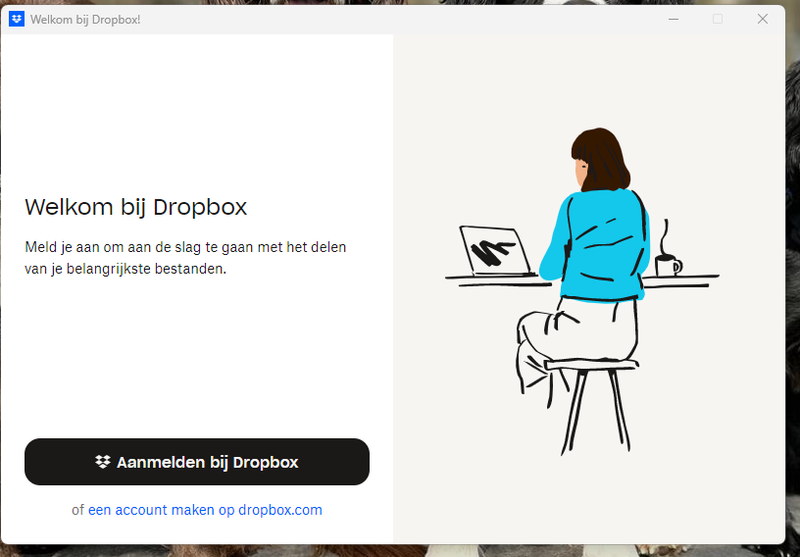Click the disabled maximize button in title bar
This screenshot has width=800, height=557.
point(718,19)
